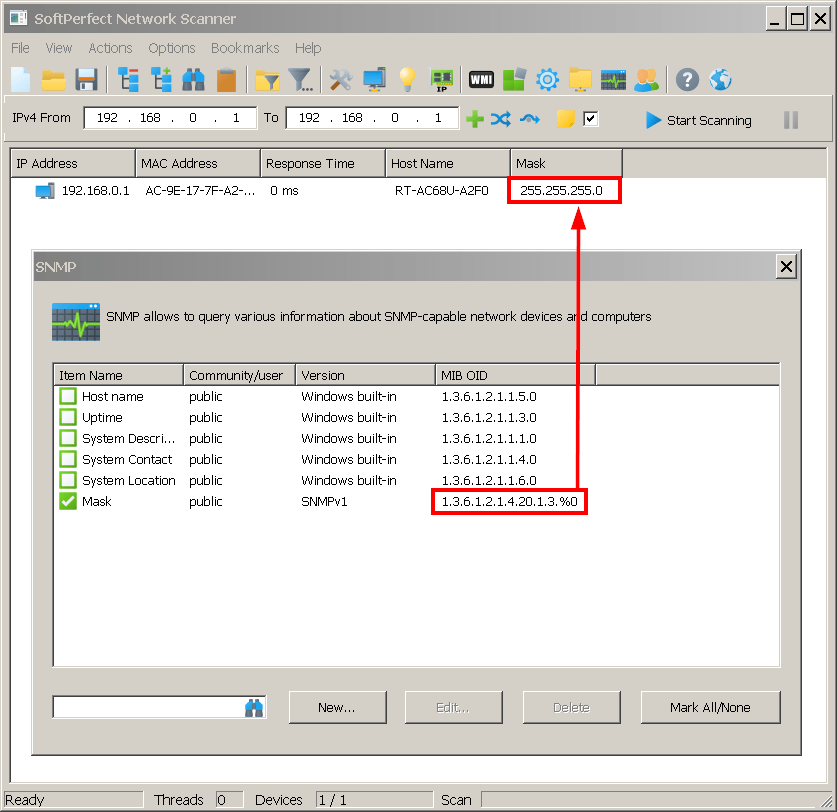
Task: Click the globe web icon
Action: 720,80
